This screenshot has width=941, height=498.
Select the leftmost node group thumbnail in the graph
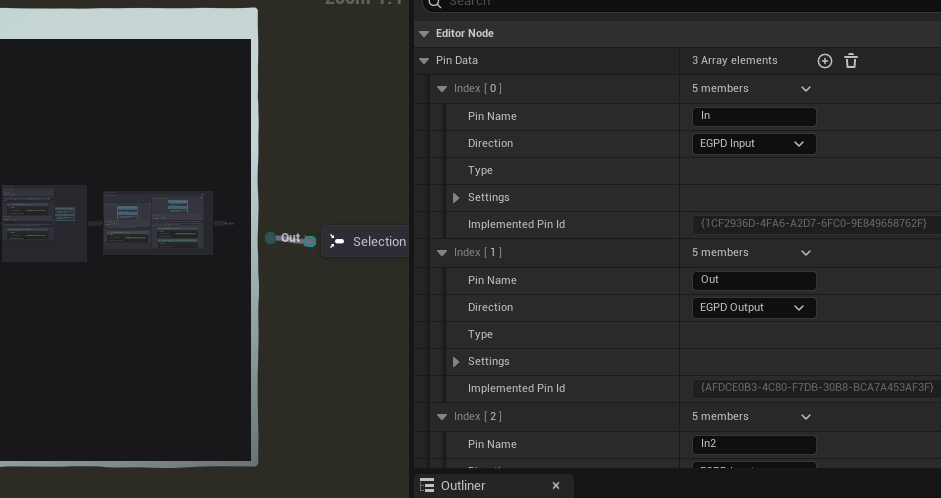coord(43,223)
